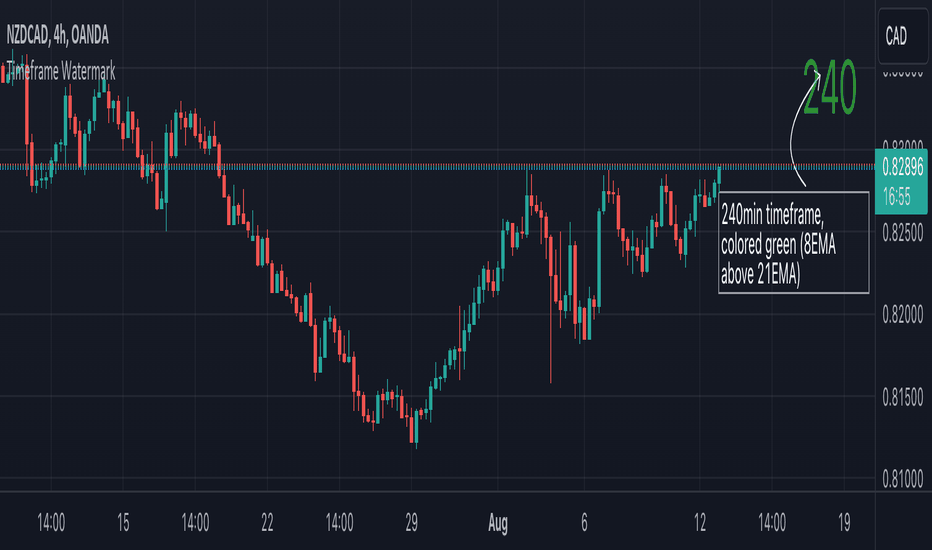Click the 0.82500 price axis label

point(902,233)
